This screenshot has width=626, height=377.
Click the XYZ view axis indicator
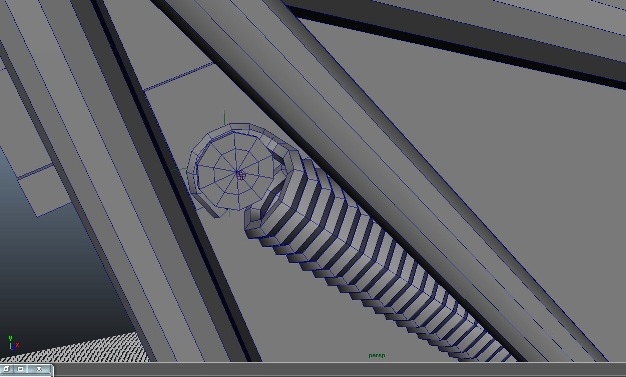(13, 343)
